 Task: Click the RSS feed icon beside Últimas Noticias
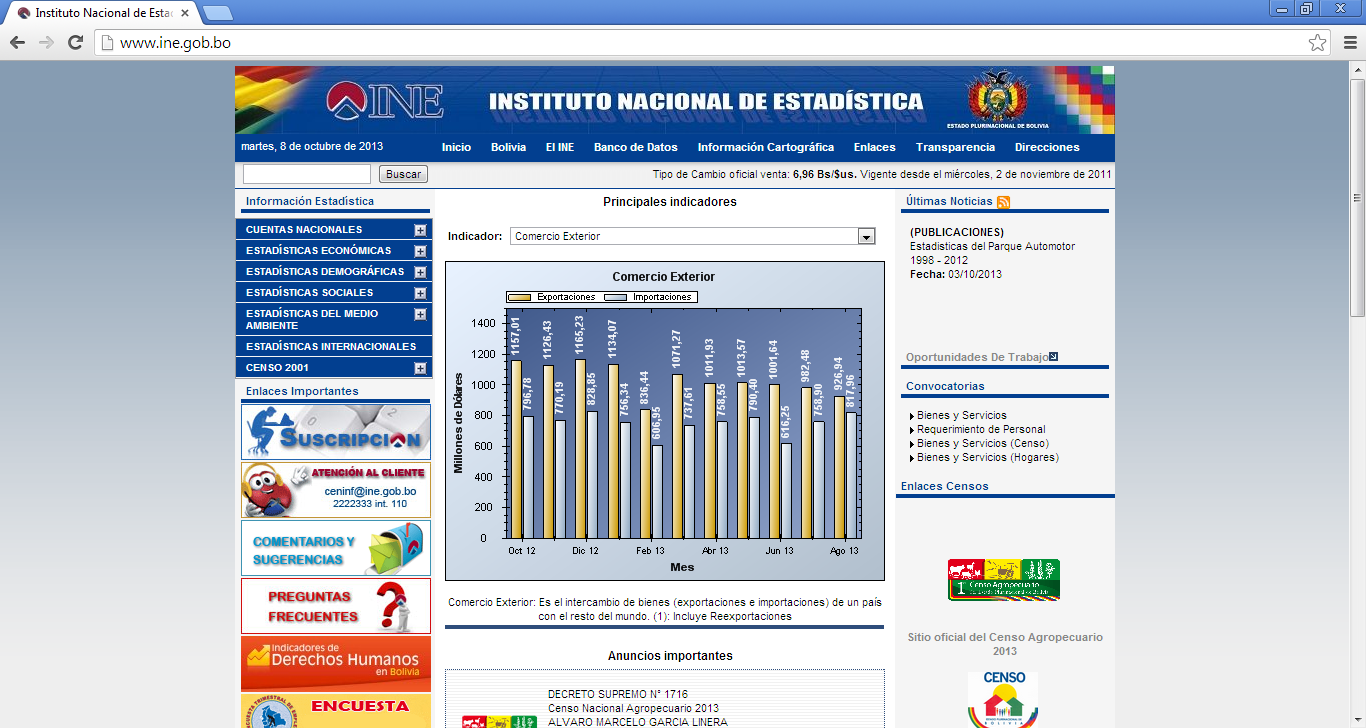point(1003,202)
